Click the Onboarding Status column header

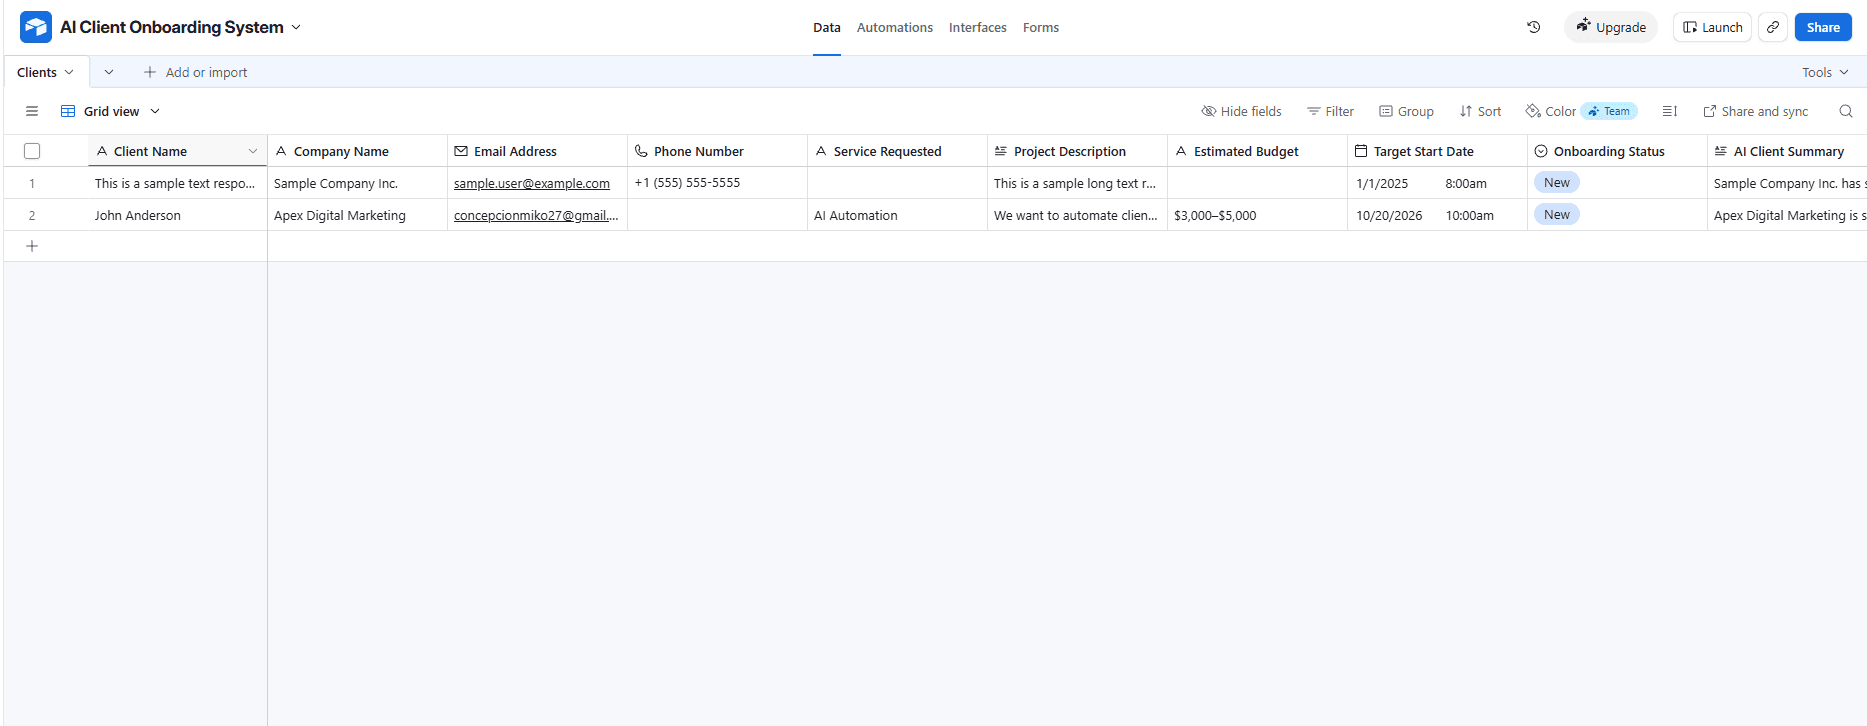click(x=1617, y=151)
